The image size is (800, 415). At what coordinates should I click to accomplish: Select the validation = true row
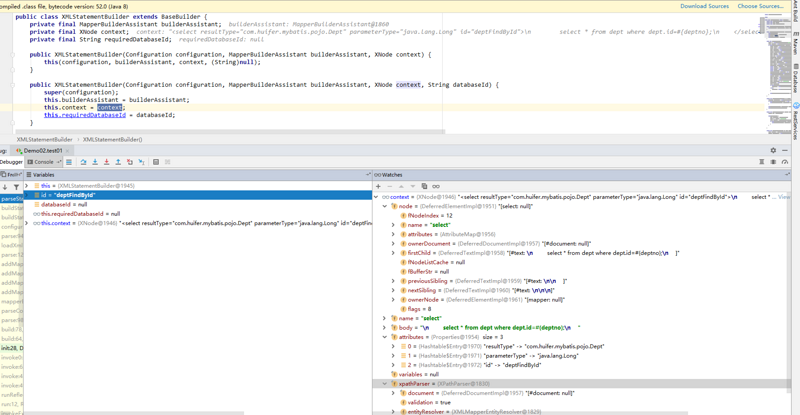[x=582, y=402]
